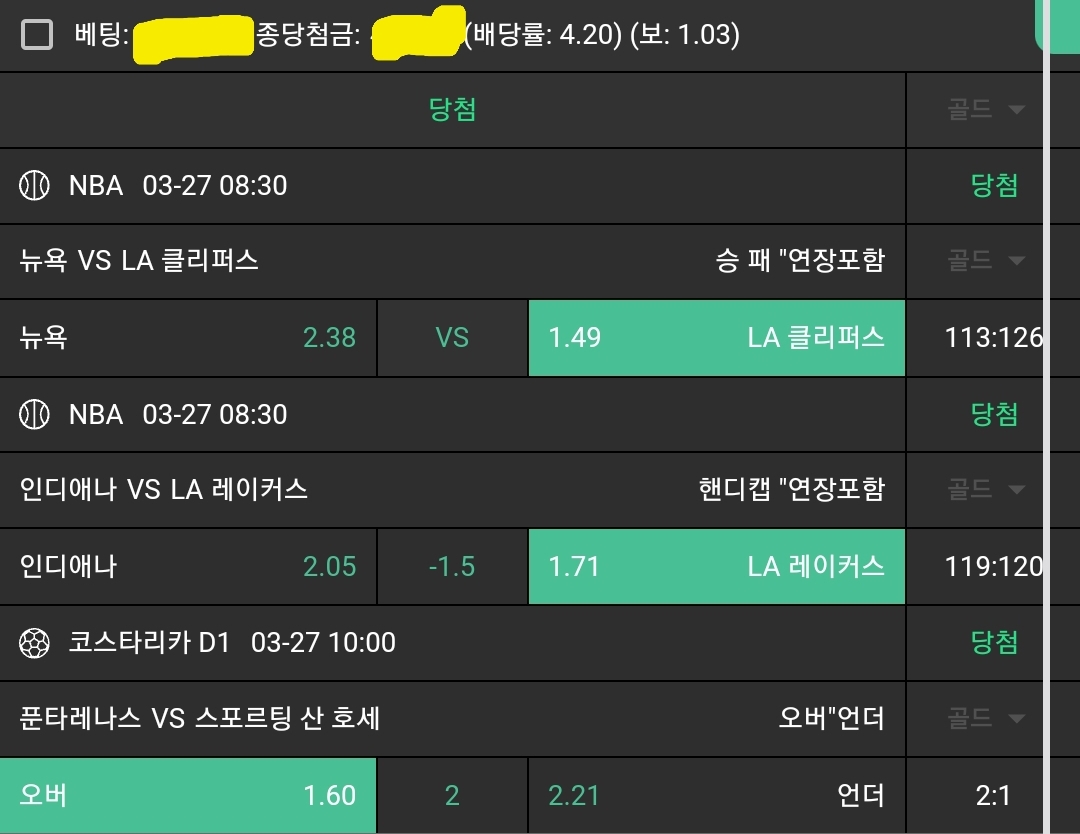Click the basketball icon for 인디애나 match
Viewport: 1080px width, 834px height.
pos(35,414)
